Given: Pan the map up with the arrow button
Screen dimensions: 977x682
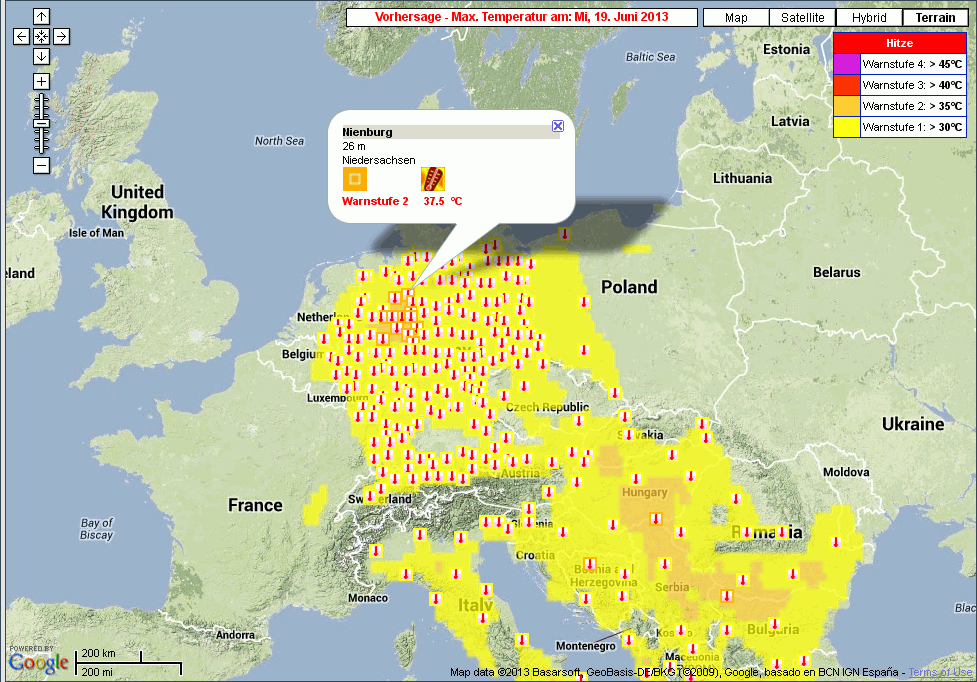Looking at the screenshot, I should [x=41, y=17].
